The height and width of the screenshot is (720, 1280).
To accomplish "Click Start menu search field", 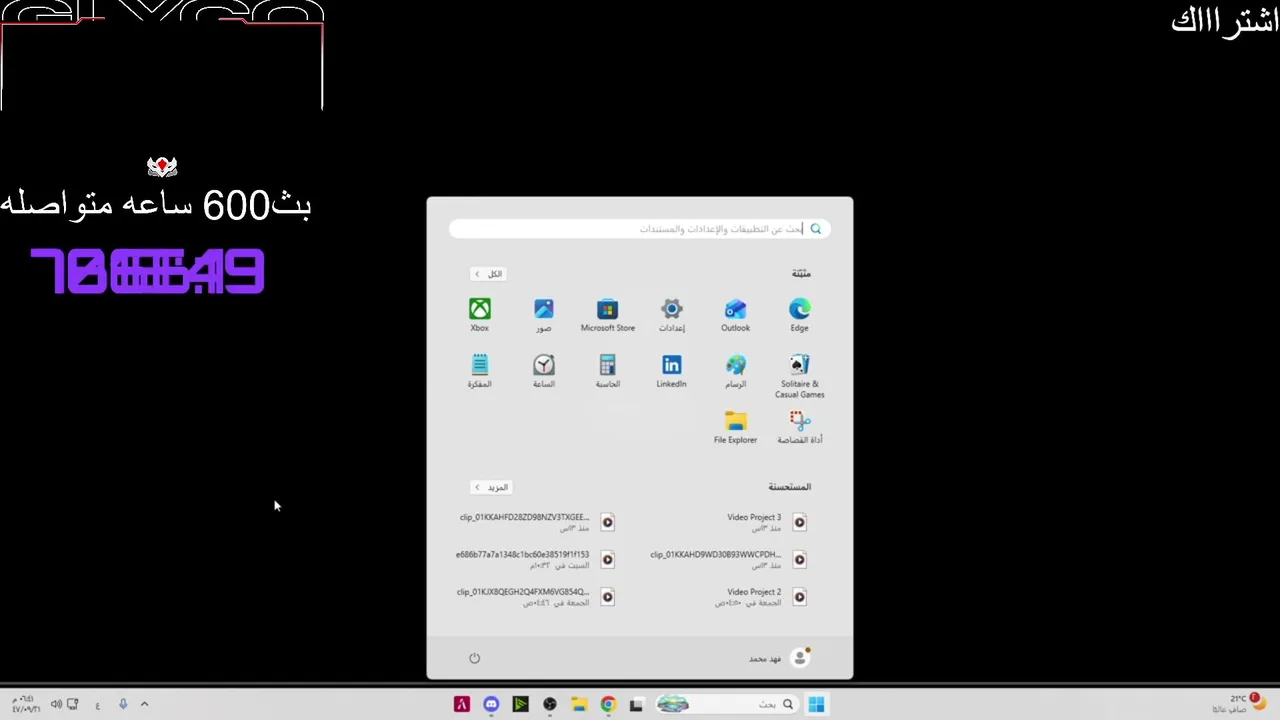I will point(640,229).
